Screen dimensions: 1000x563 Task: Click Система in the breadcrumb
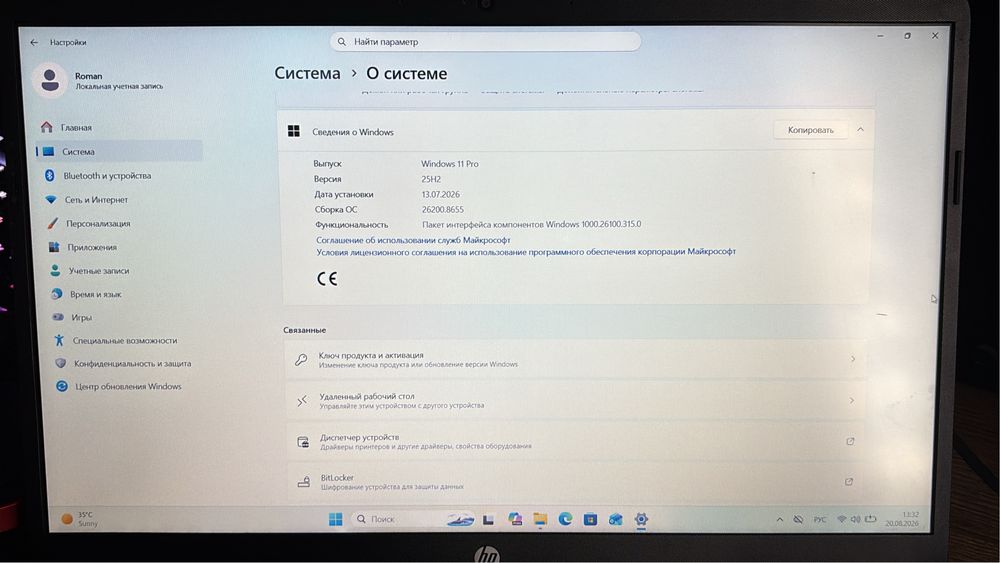(307, 73)
